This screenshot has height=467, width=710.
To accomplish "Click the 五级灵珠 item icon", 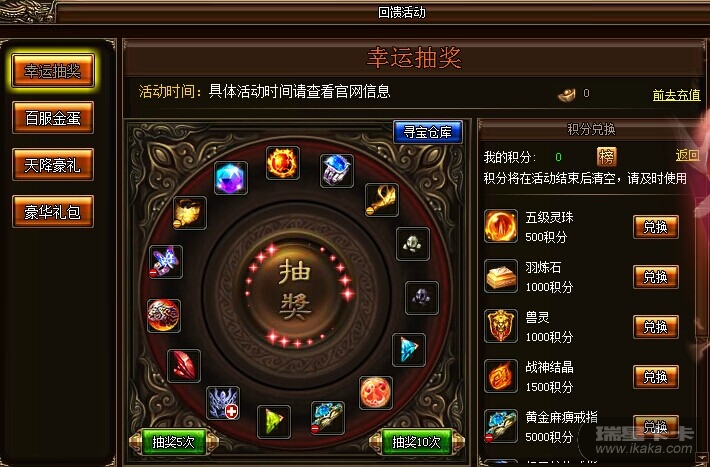I will [501, 226].
